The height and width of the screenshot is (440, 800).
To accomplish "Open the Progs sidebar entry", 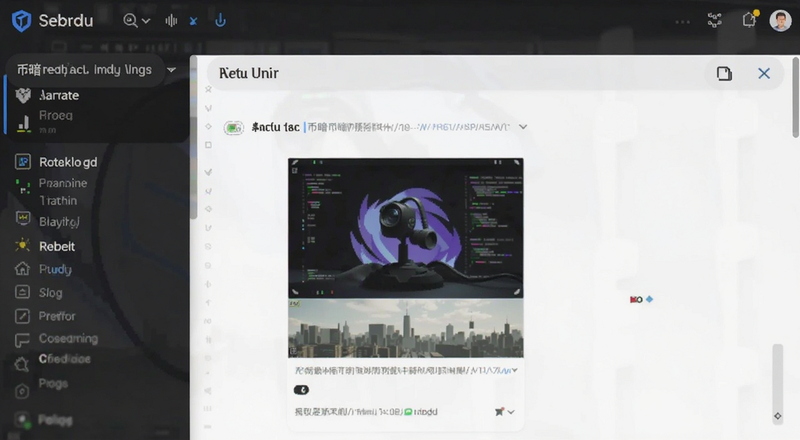I will pyautogui.click(x=53, y=383).
